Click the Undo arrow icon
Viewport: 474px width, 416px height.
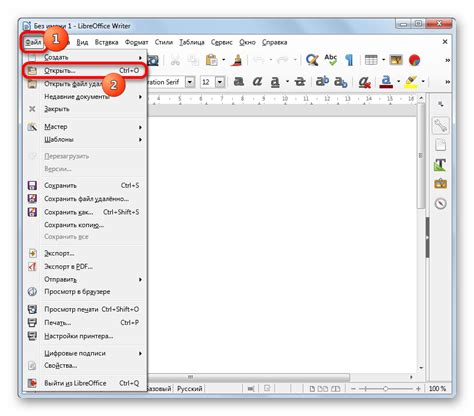point(259,60)
